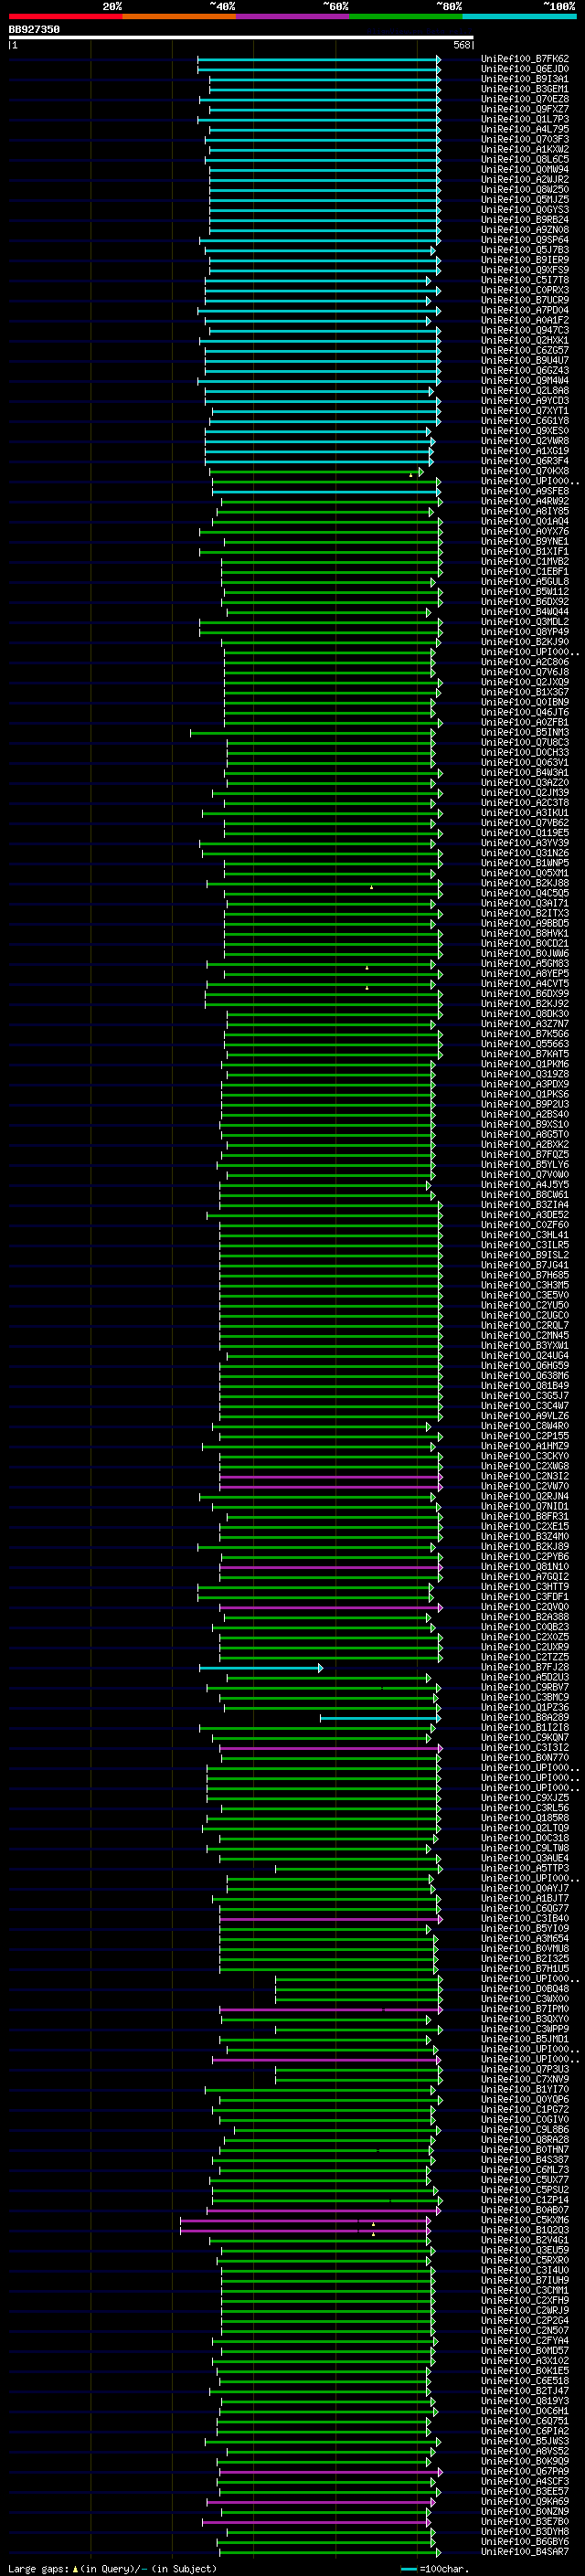Select the UniRef100_B4SAR7 label
585x2576 pixels.
[525, 2552]
